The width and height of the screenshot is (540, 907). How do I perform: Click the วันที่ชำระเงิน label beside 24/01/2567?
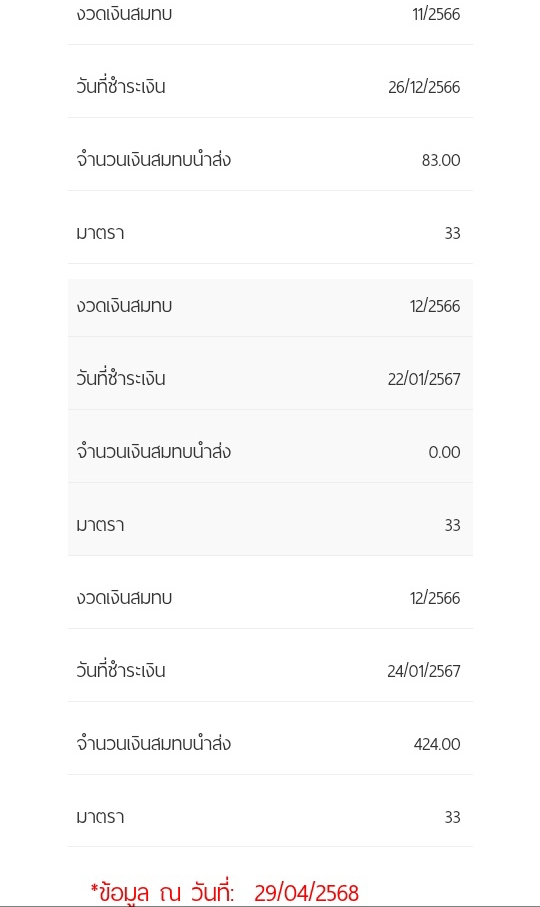121,670
